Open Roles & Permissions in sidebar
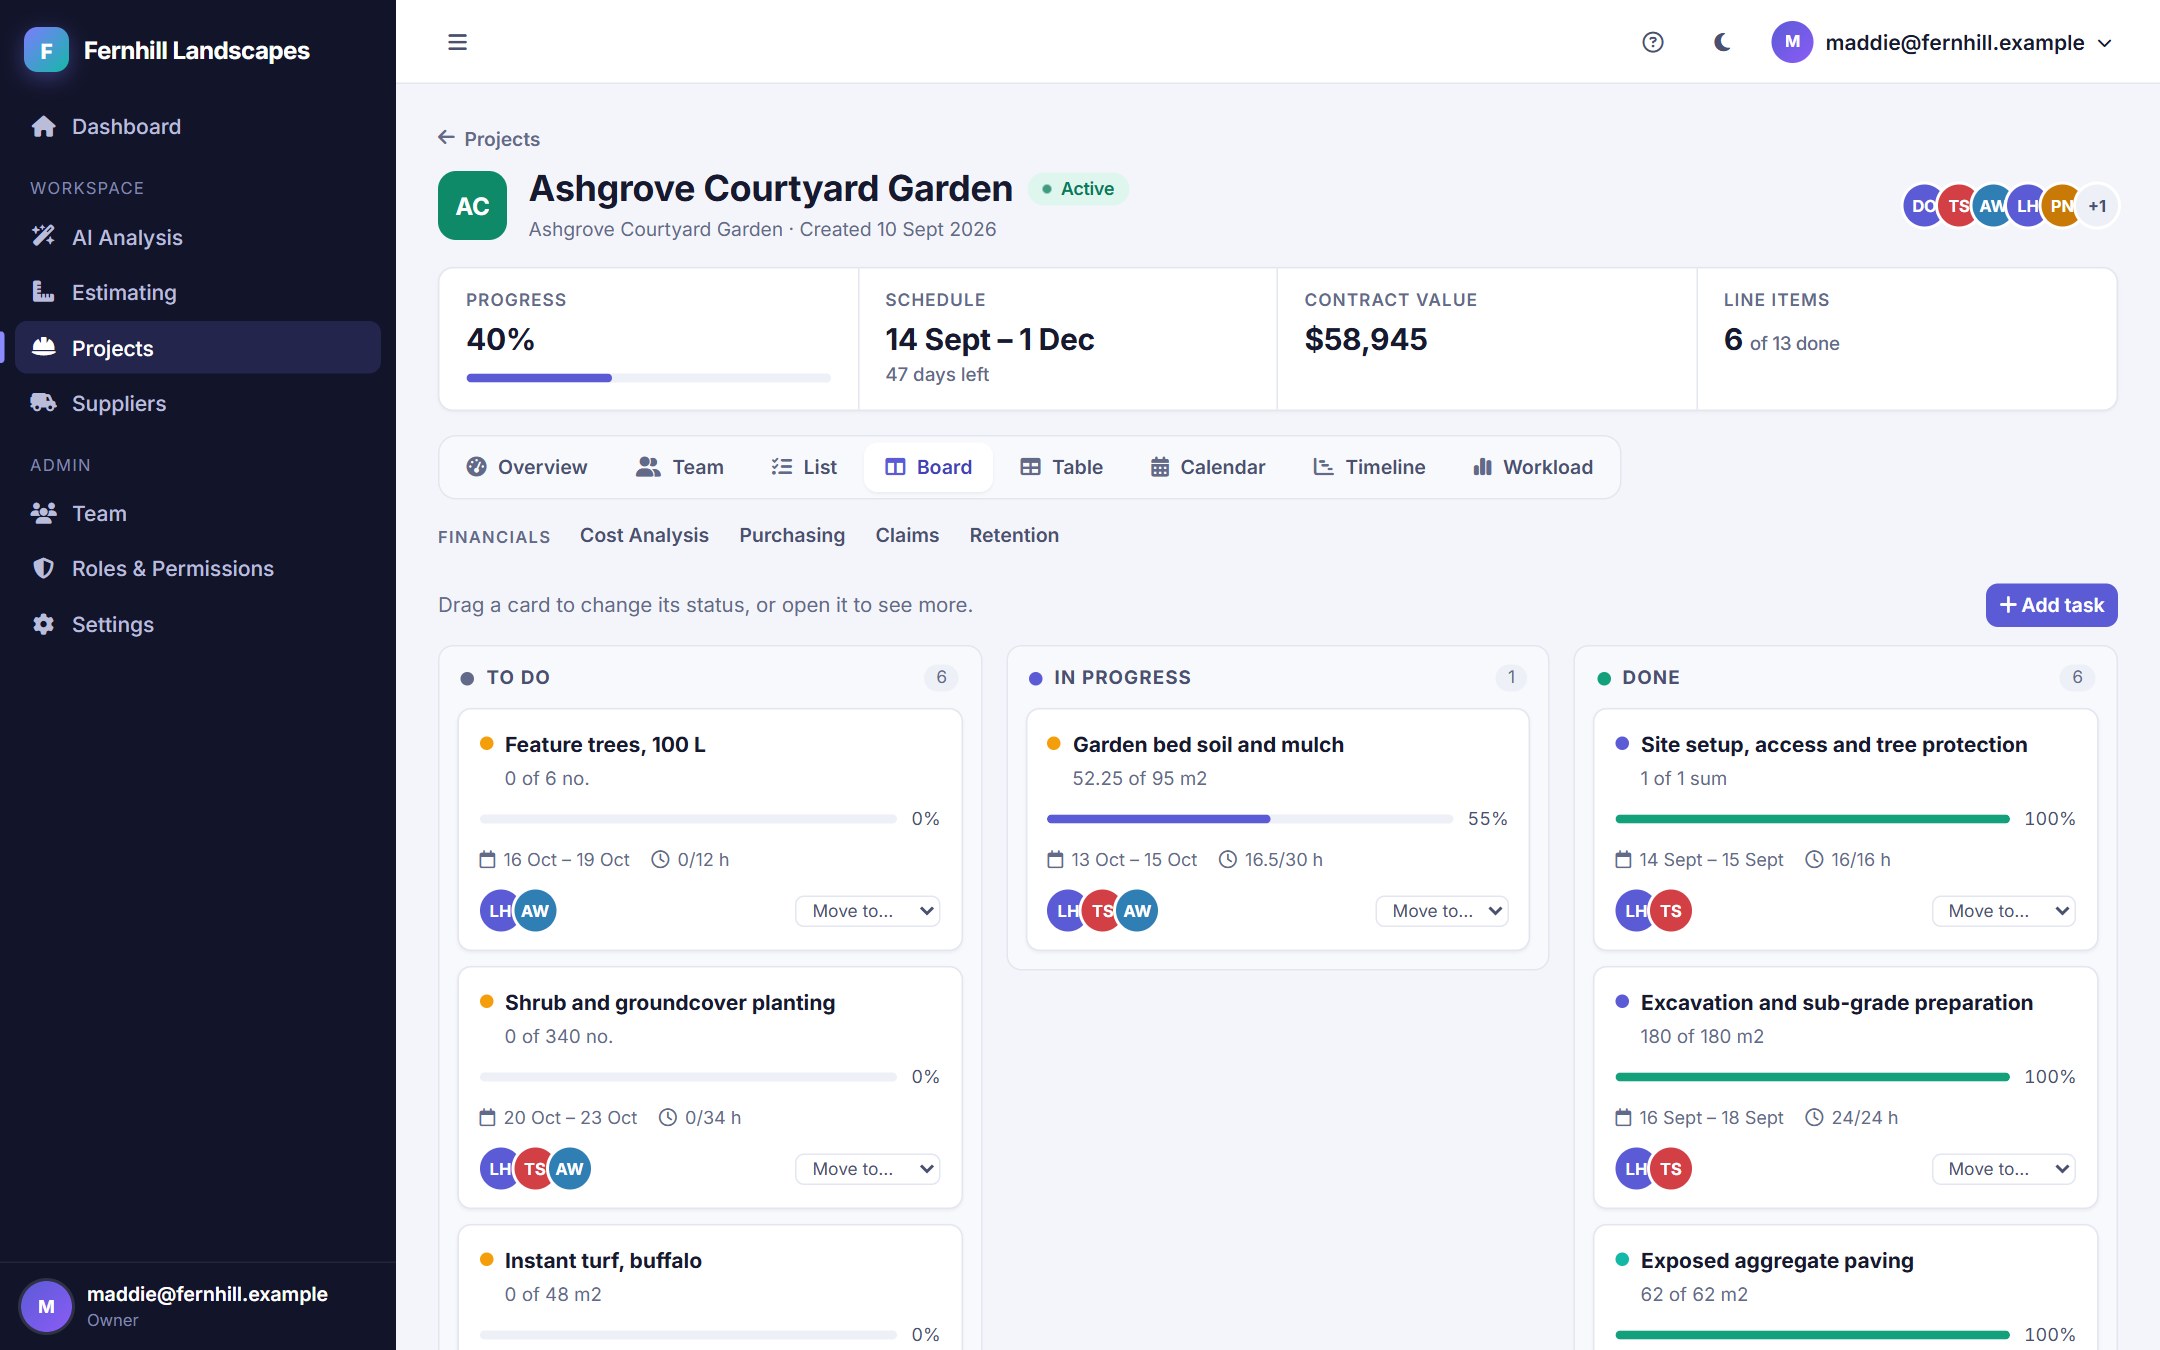Viewport: 2160px width, 1350px height. (x=198, y=568)
